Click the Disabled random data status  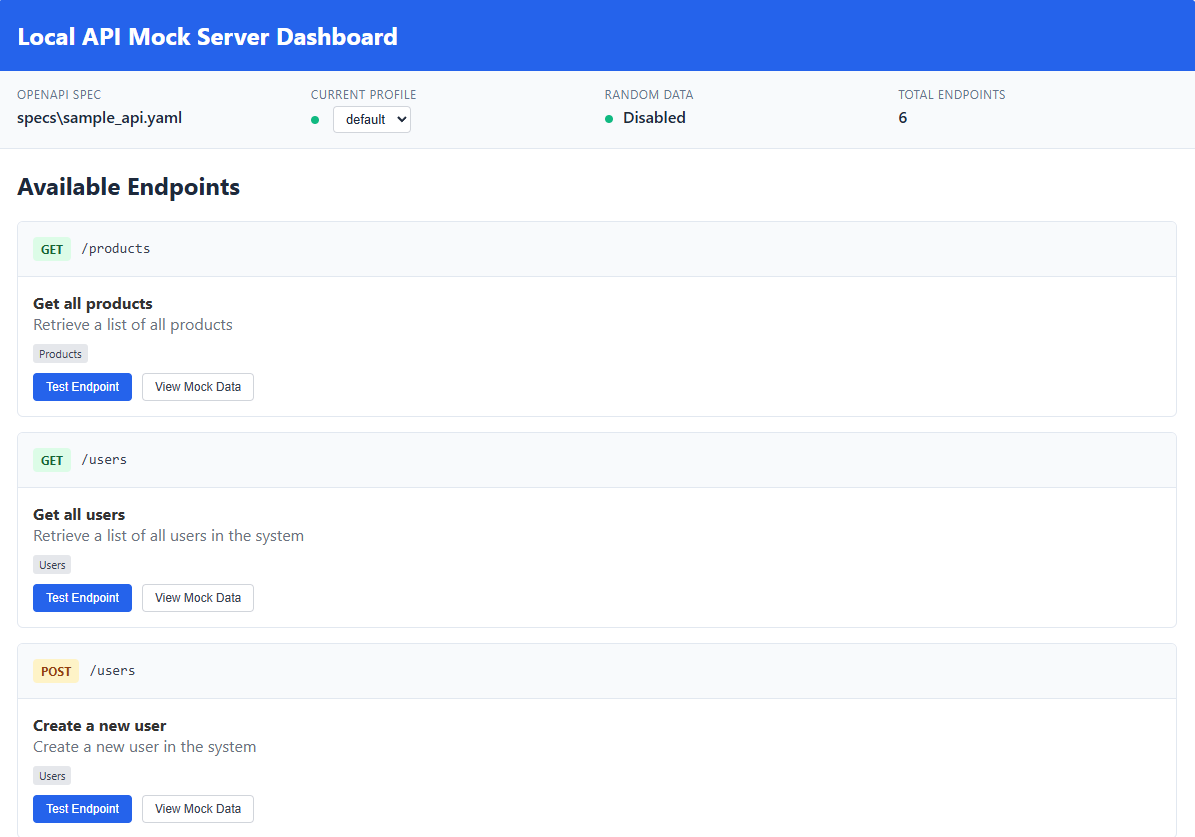pyautogui.click(x=655, y=117)
